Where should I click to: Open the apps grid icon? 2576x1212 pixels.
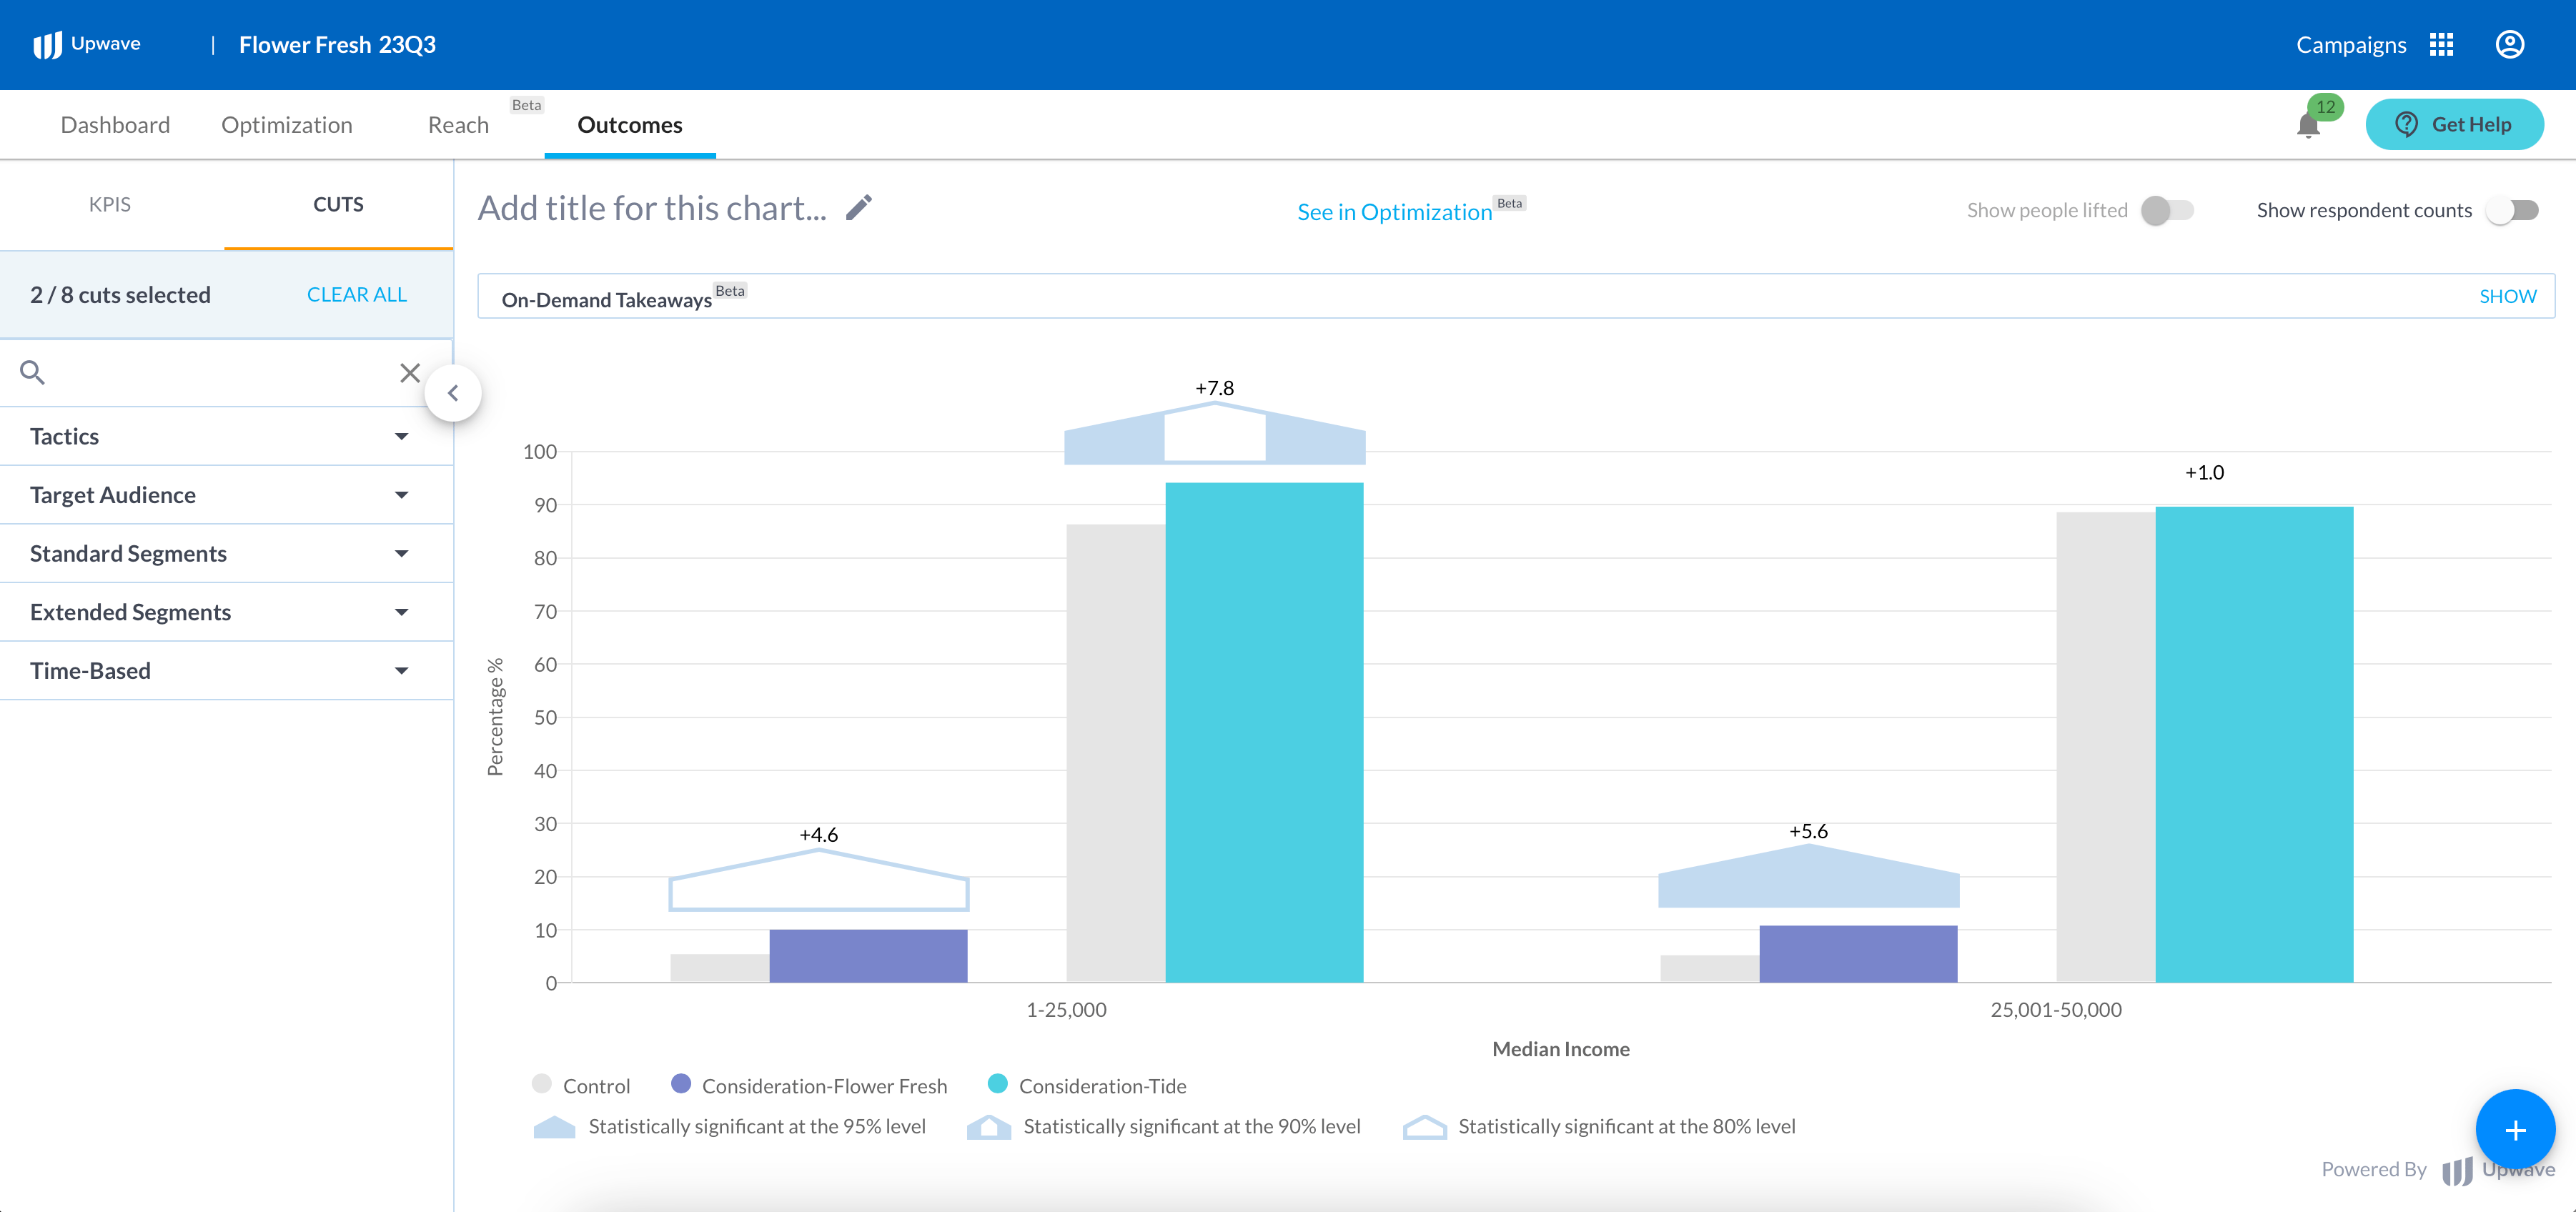2441,45
